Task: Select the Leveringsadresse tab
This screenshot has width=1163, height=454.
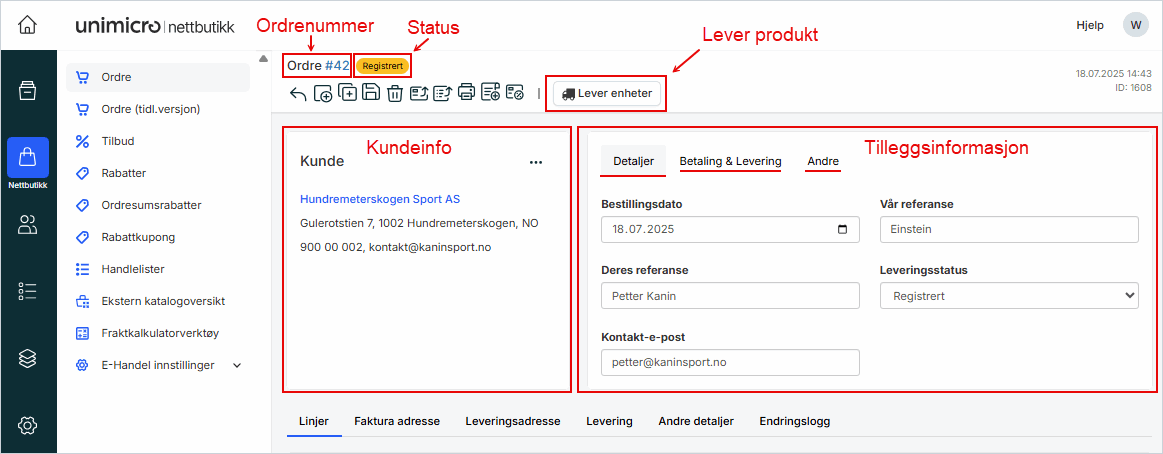Action: pos(512,421)
